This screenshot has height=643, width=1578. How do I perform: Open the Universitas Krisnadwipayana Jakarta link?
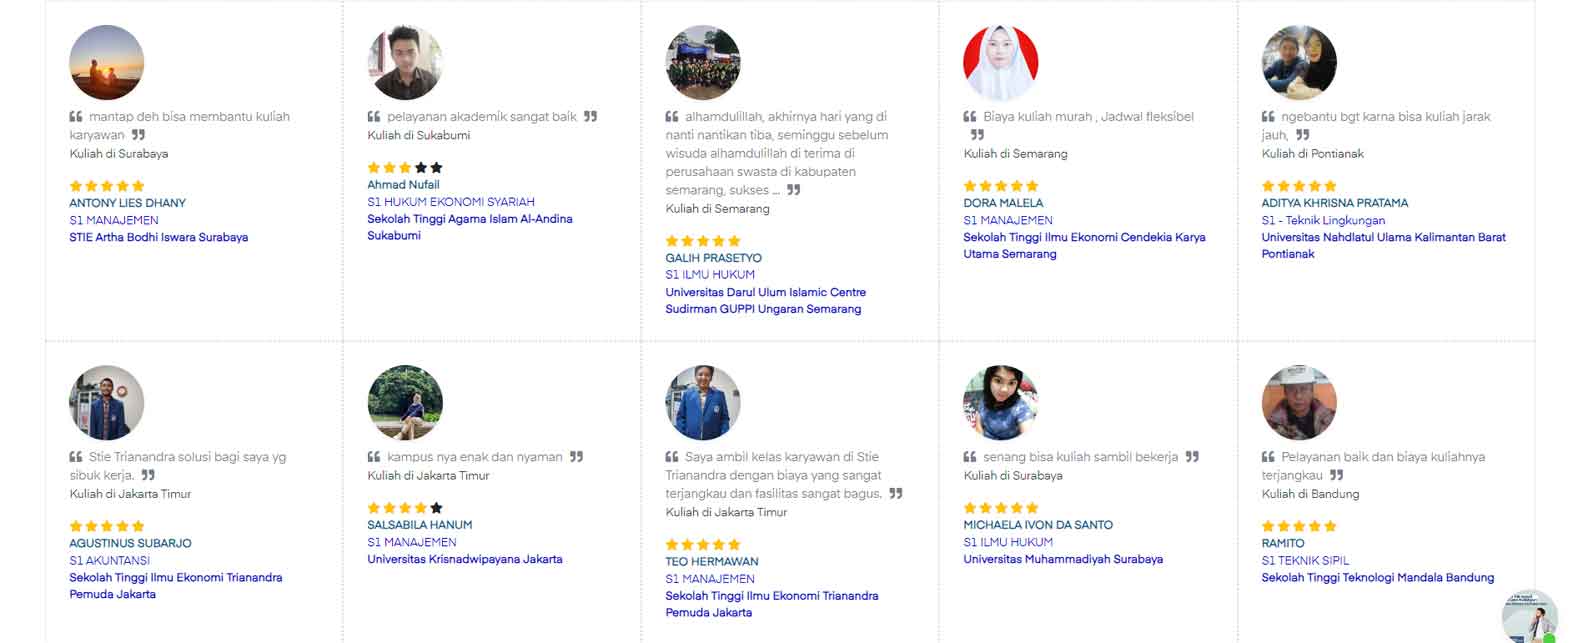tap(465, 560)
